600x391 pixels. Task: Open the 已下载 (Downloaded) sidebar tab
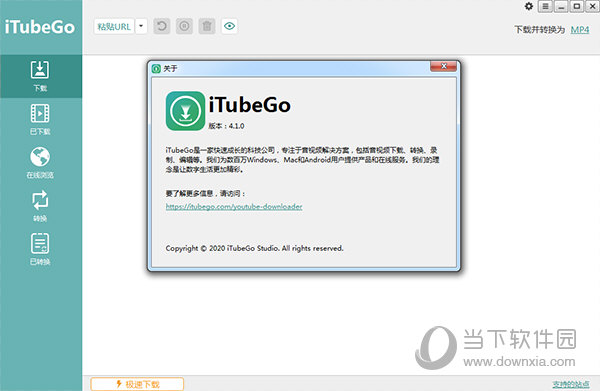[40, 119]
